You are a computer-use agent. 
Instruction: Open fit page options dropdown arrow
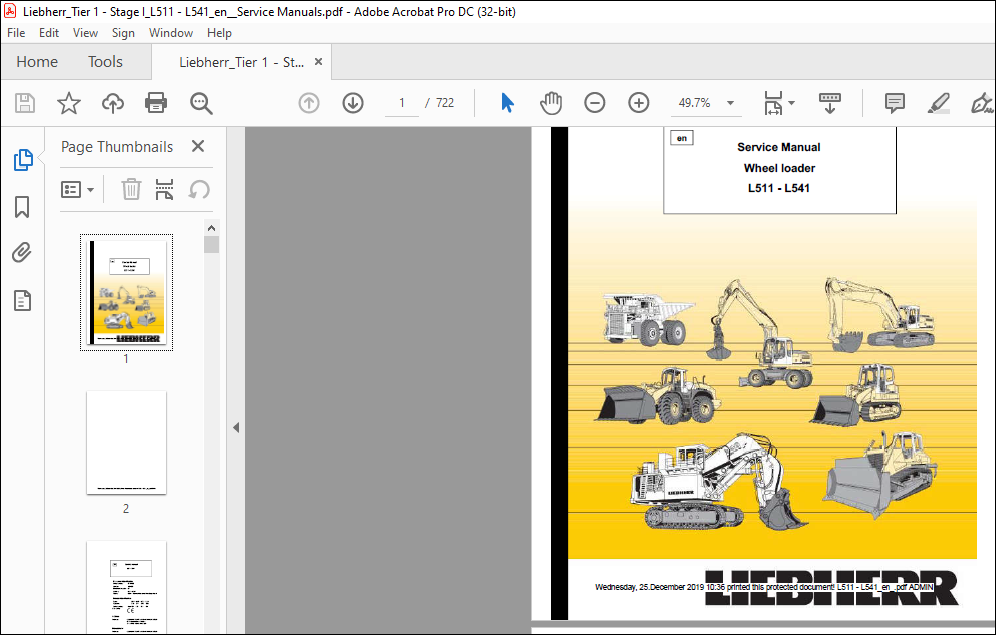[x=791, y=103]
